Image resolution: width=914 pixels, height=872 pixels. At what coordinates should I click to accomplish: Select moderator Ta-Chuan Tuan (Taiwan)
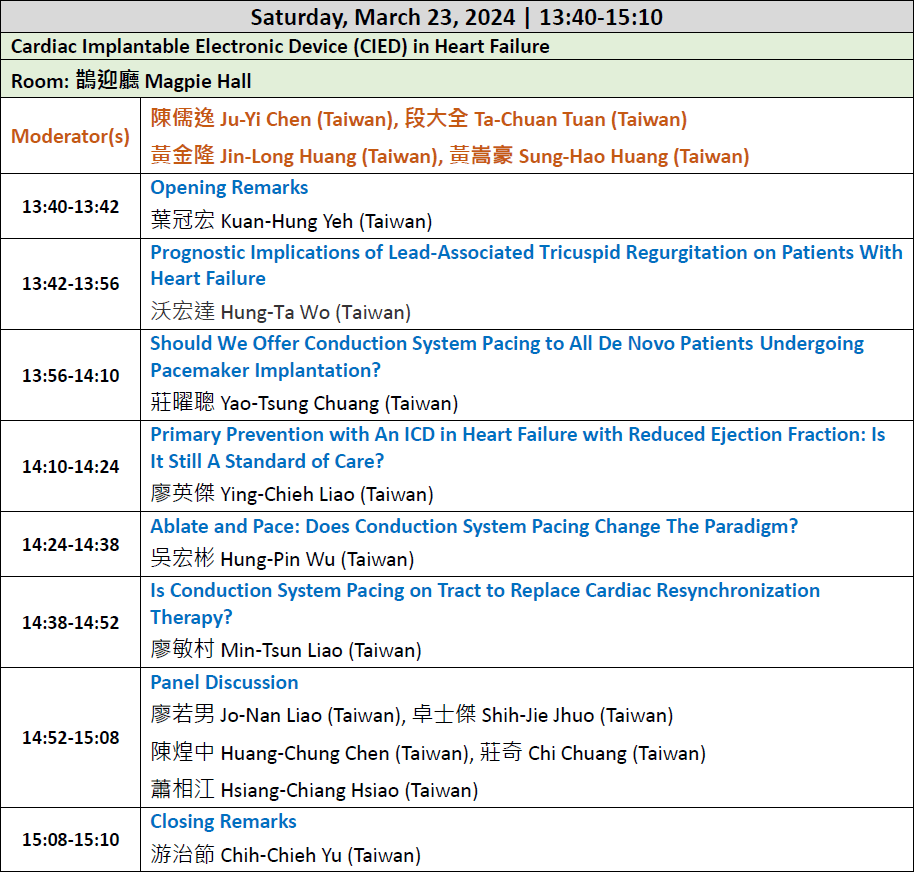[x=546, y=119]
